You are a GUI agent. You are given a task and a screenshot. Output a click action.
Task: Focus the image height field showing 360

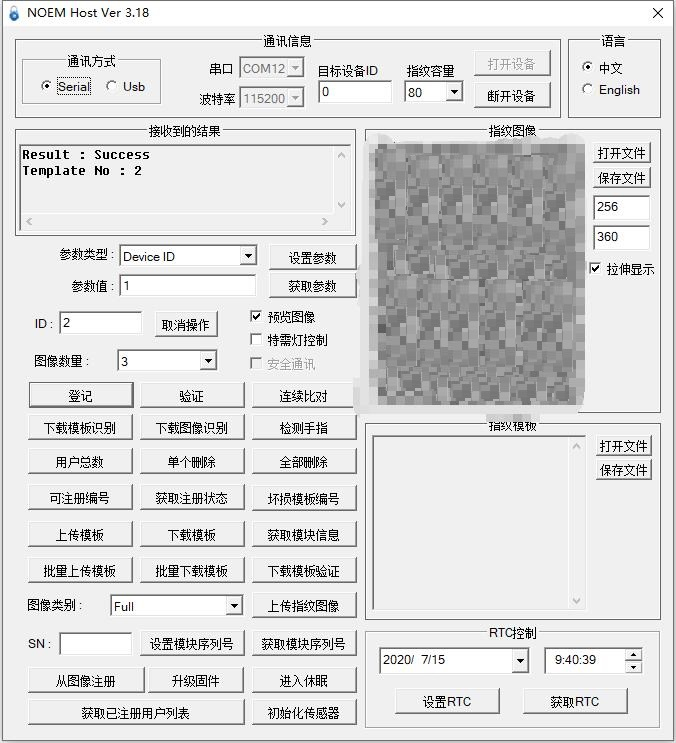point(622,237)
